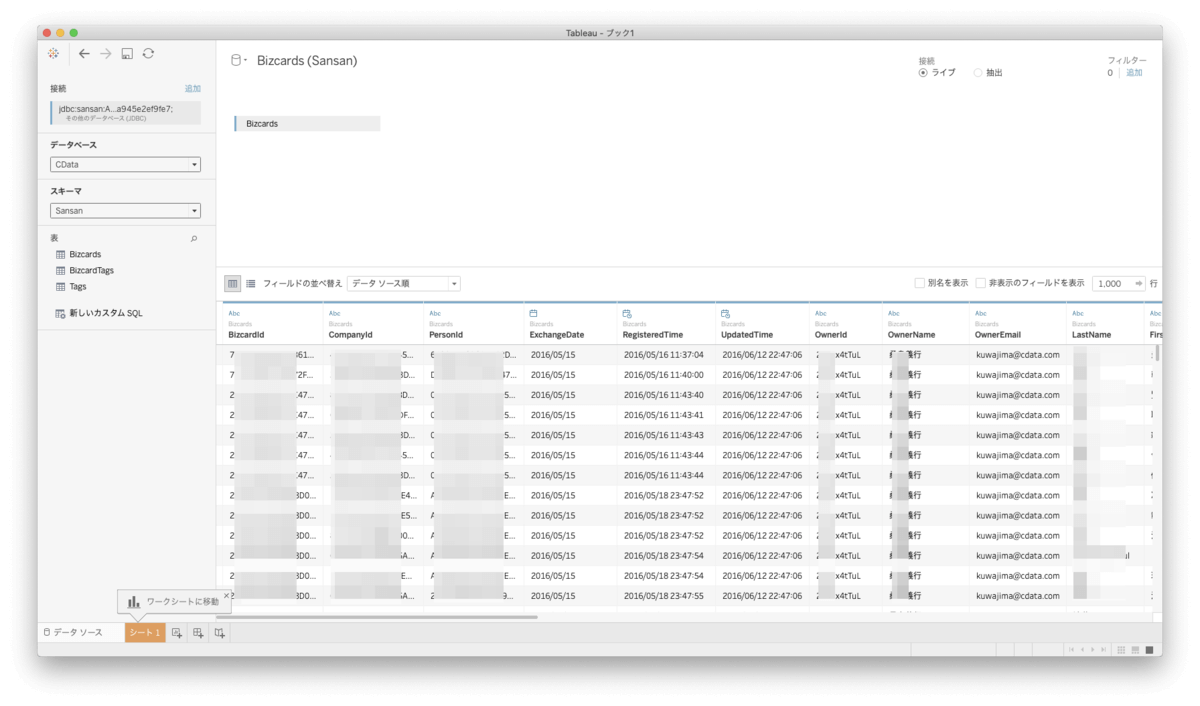Open the データ ソース順 sort dropdown
This screenshot has width=1200, height=706.
click(404, 284)
